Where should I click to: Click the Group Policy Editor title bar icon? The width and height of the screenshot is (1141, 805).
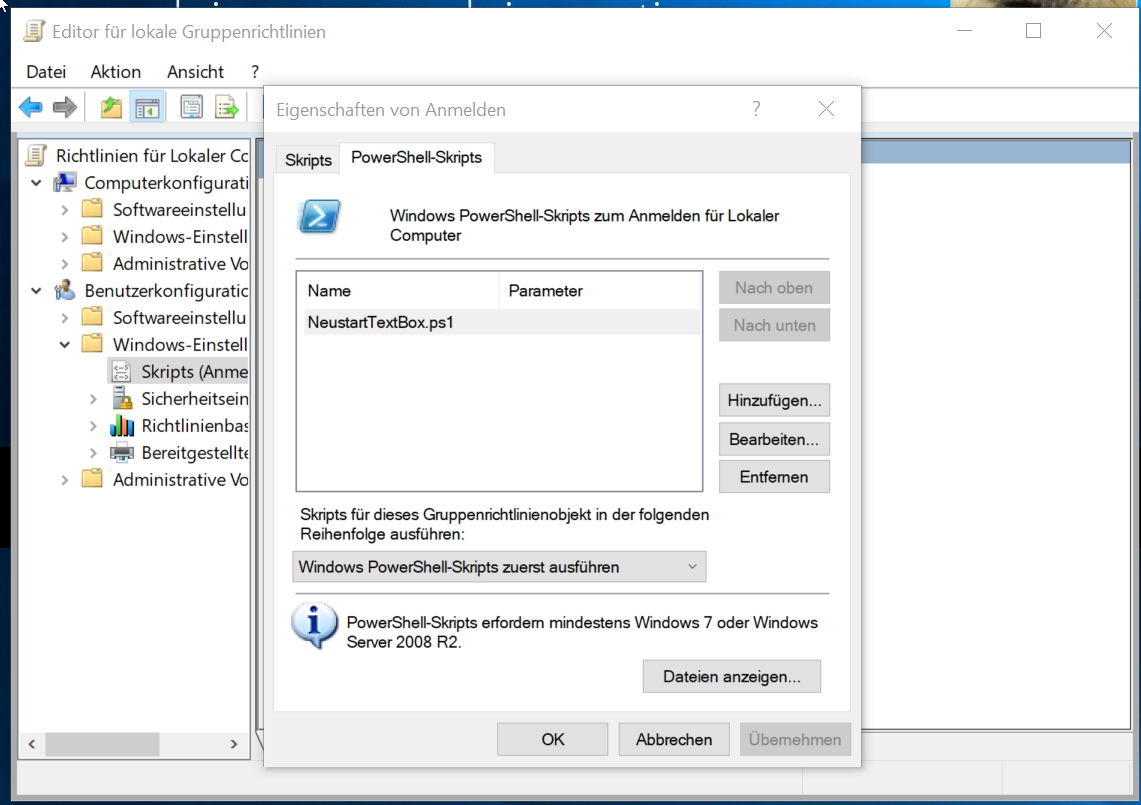tap(33, 31)
